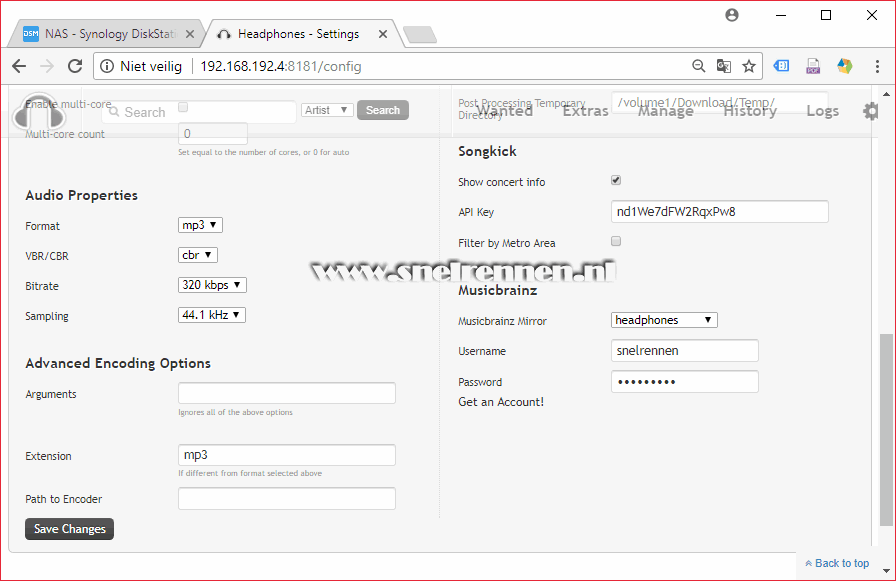Screen dimensions: 896x581
Task: Click the scrollbar down arrow
Action: (x=886, y=570)
